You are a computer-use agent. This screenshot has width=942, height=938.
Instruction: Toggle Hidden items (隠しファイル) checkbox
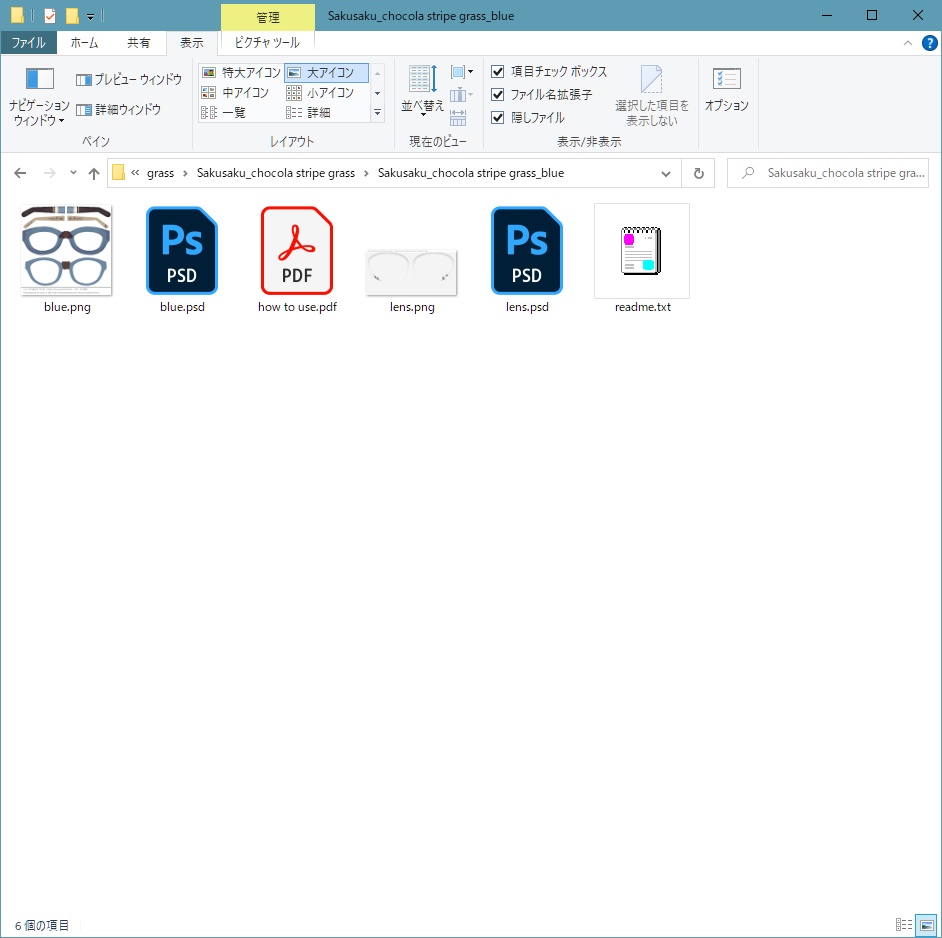528,117
